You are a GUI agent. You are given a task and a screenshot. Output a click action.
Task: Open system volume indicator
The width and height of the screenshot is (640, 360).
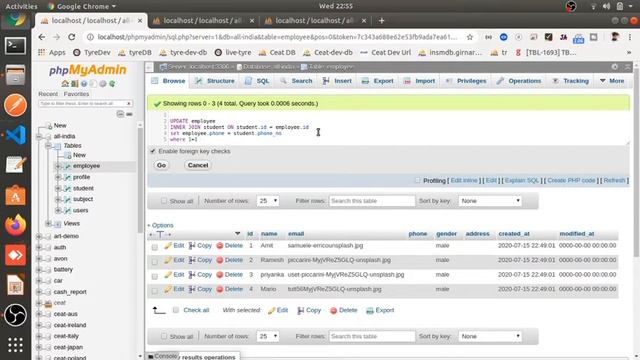[x=607, y=6]
